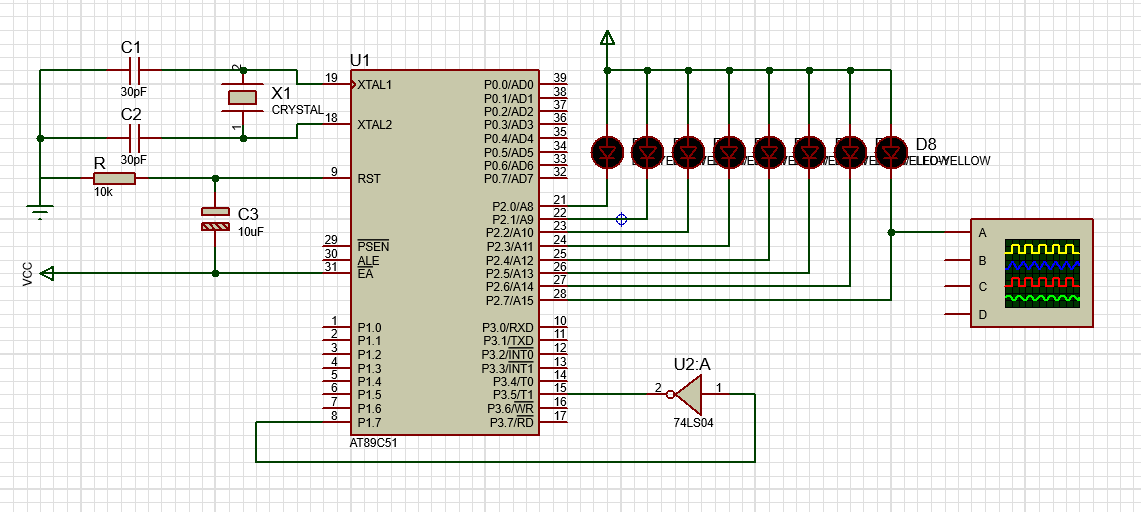Select the crystal component X1

pos(242,97)
